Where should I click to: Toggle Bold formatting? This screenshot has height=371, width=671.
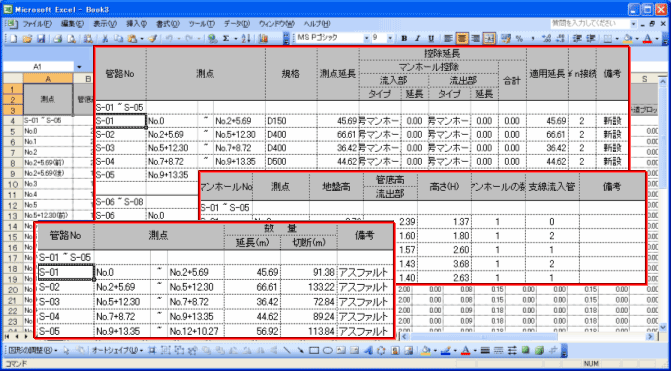tap(404, 39)
